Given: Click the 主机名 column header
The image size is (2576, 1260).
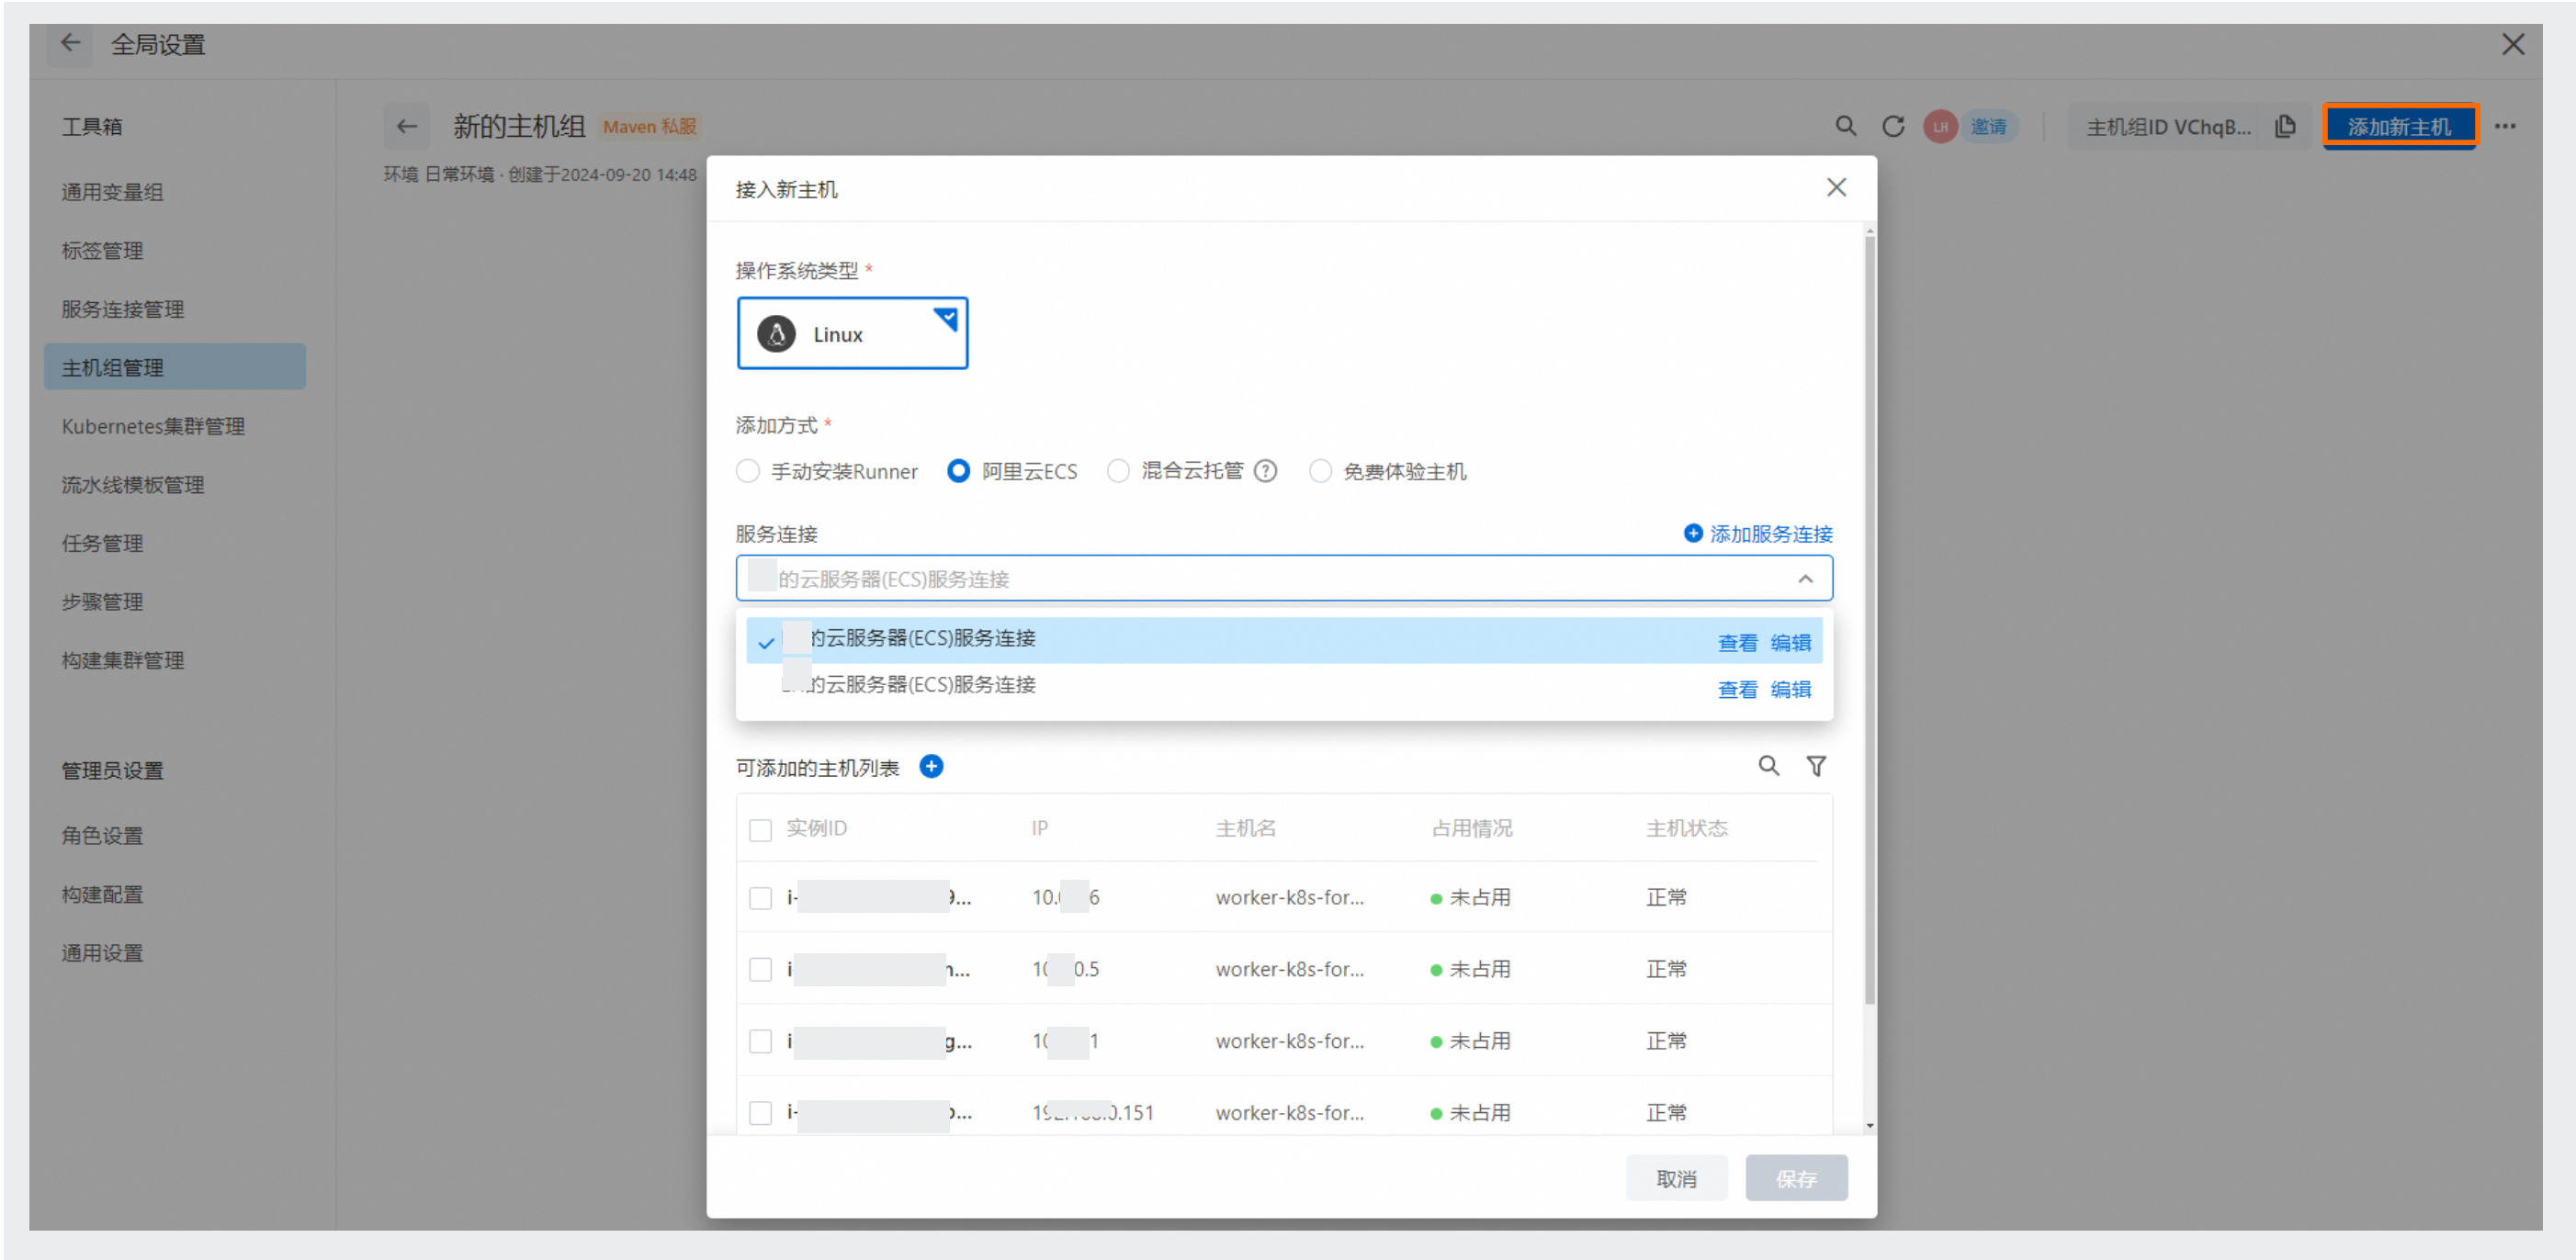Looking at the screenshot, I should pos(1246,828).
